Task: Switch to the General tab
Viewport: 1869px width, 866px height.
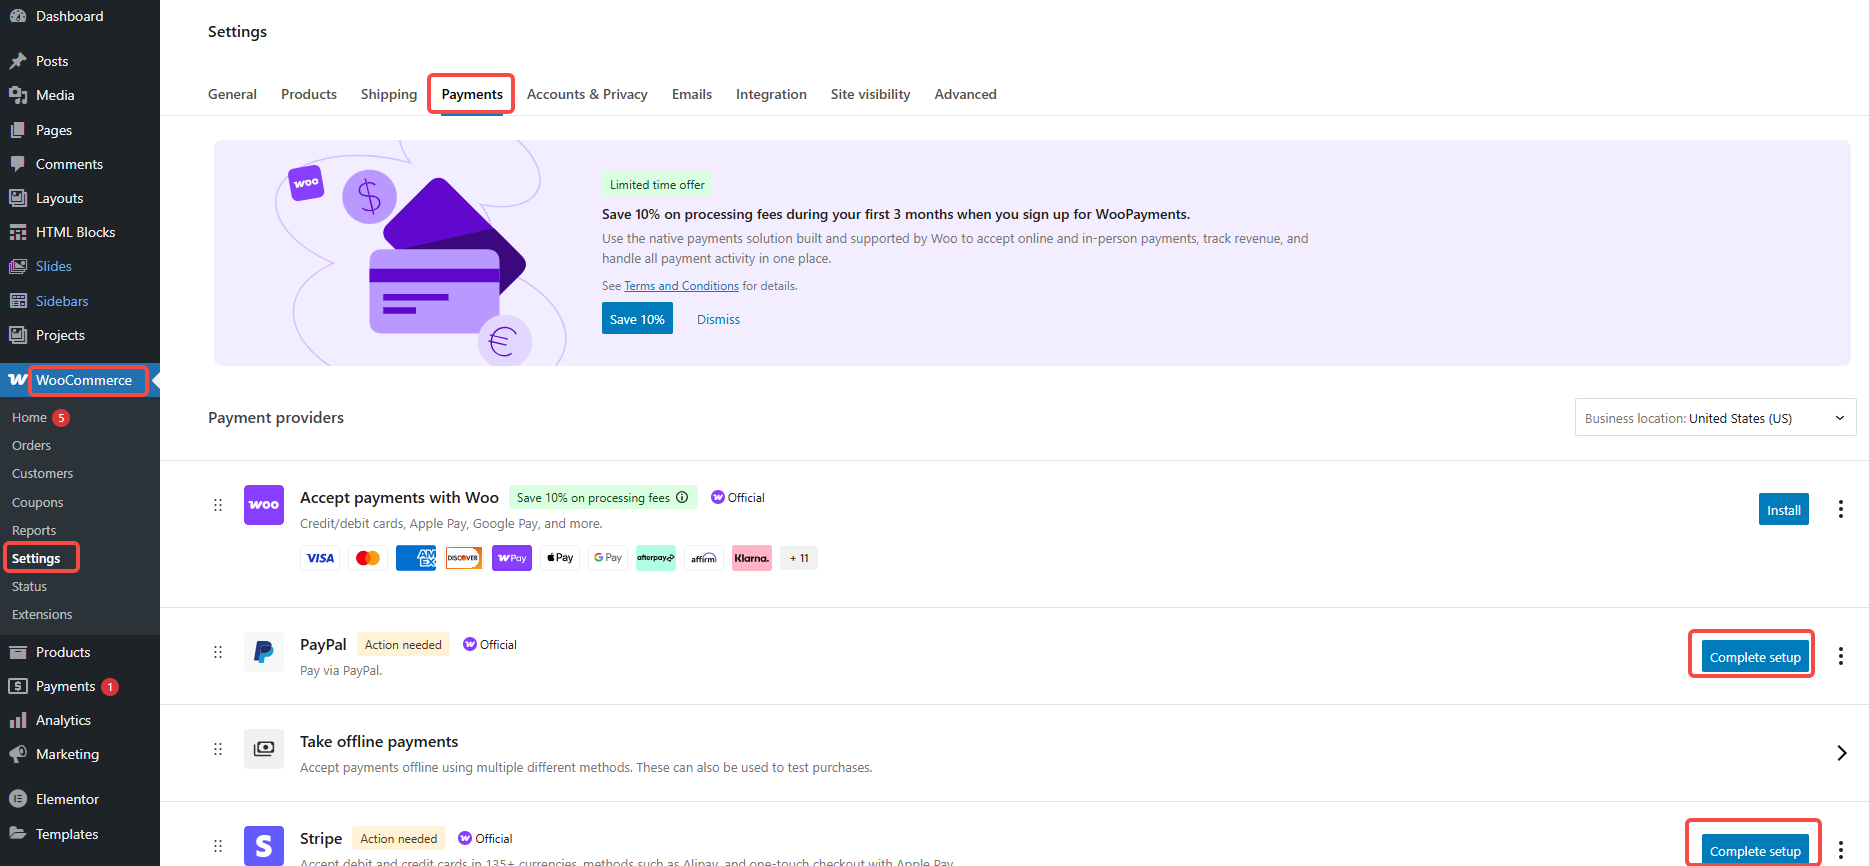Action: pyautogui.click(x=232, y=94)
